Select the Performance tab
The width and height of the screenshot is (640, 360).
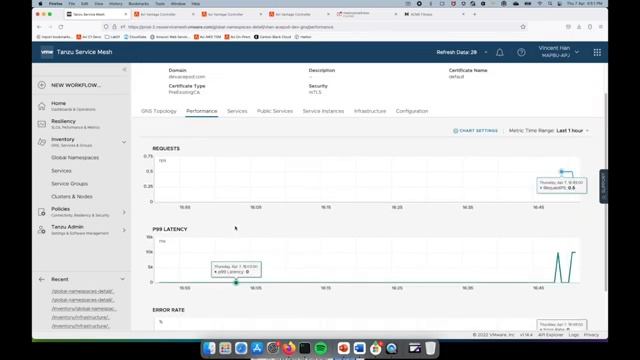tap(202, 111)
